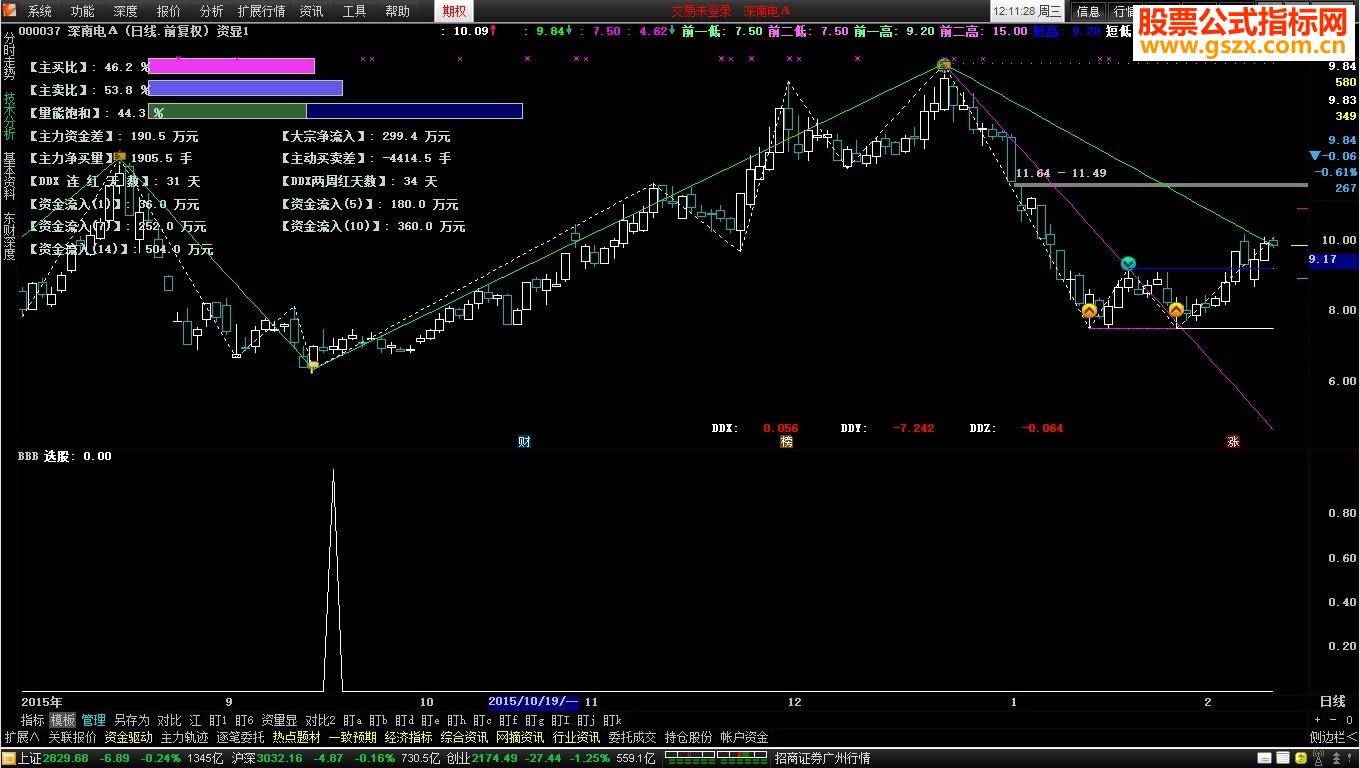Click the 日线 period selector

point(1333,702)
